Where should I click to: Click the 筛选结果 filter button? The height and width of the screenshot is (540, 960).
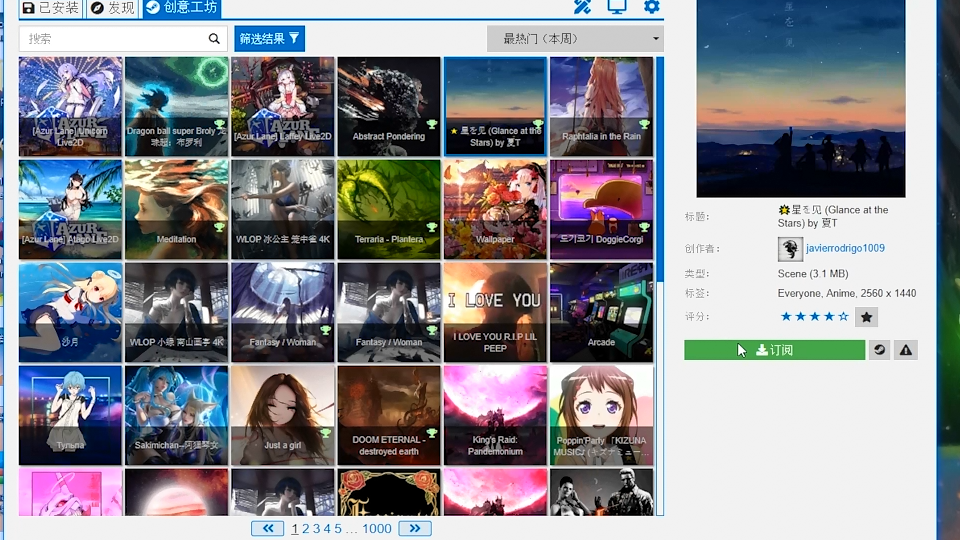(269, 39)
